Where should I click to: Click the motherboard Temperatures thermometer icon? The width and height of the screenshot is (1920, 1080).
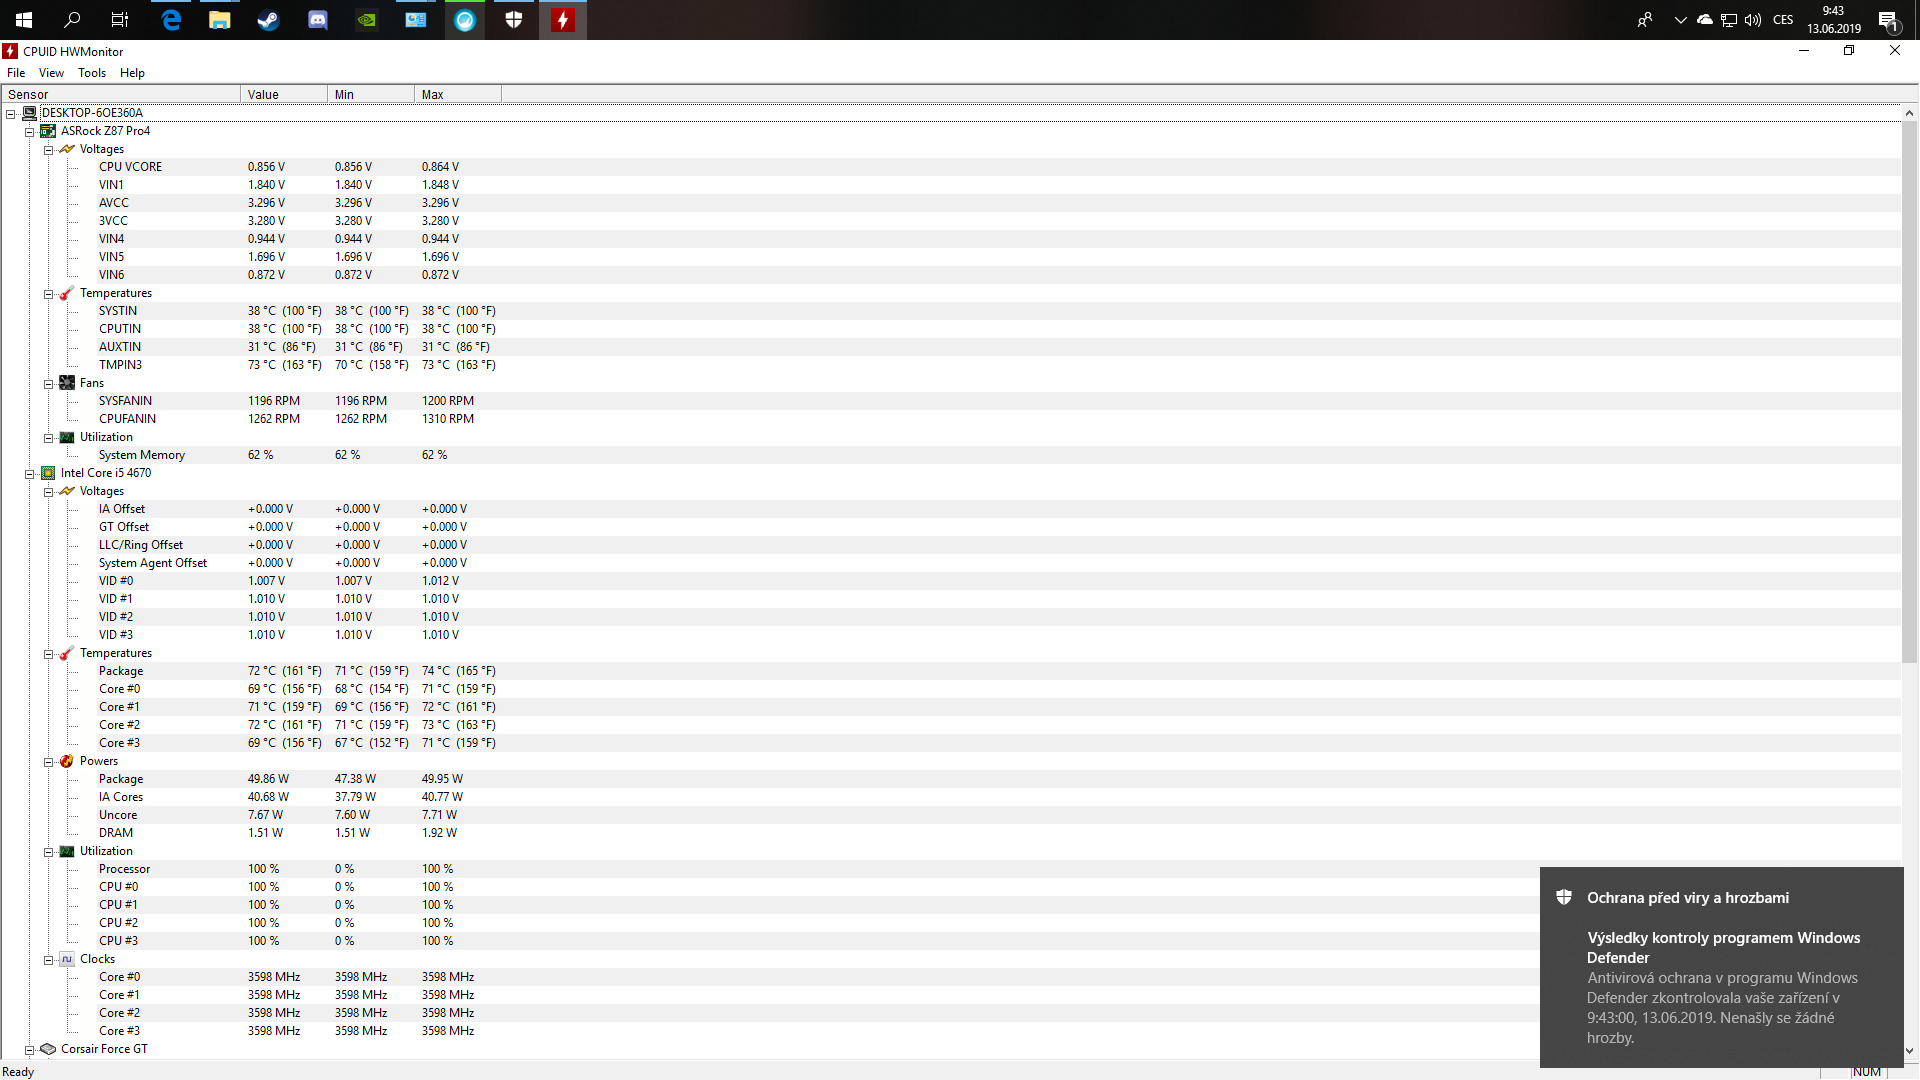point(67,293)
